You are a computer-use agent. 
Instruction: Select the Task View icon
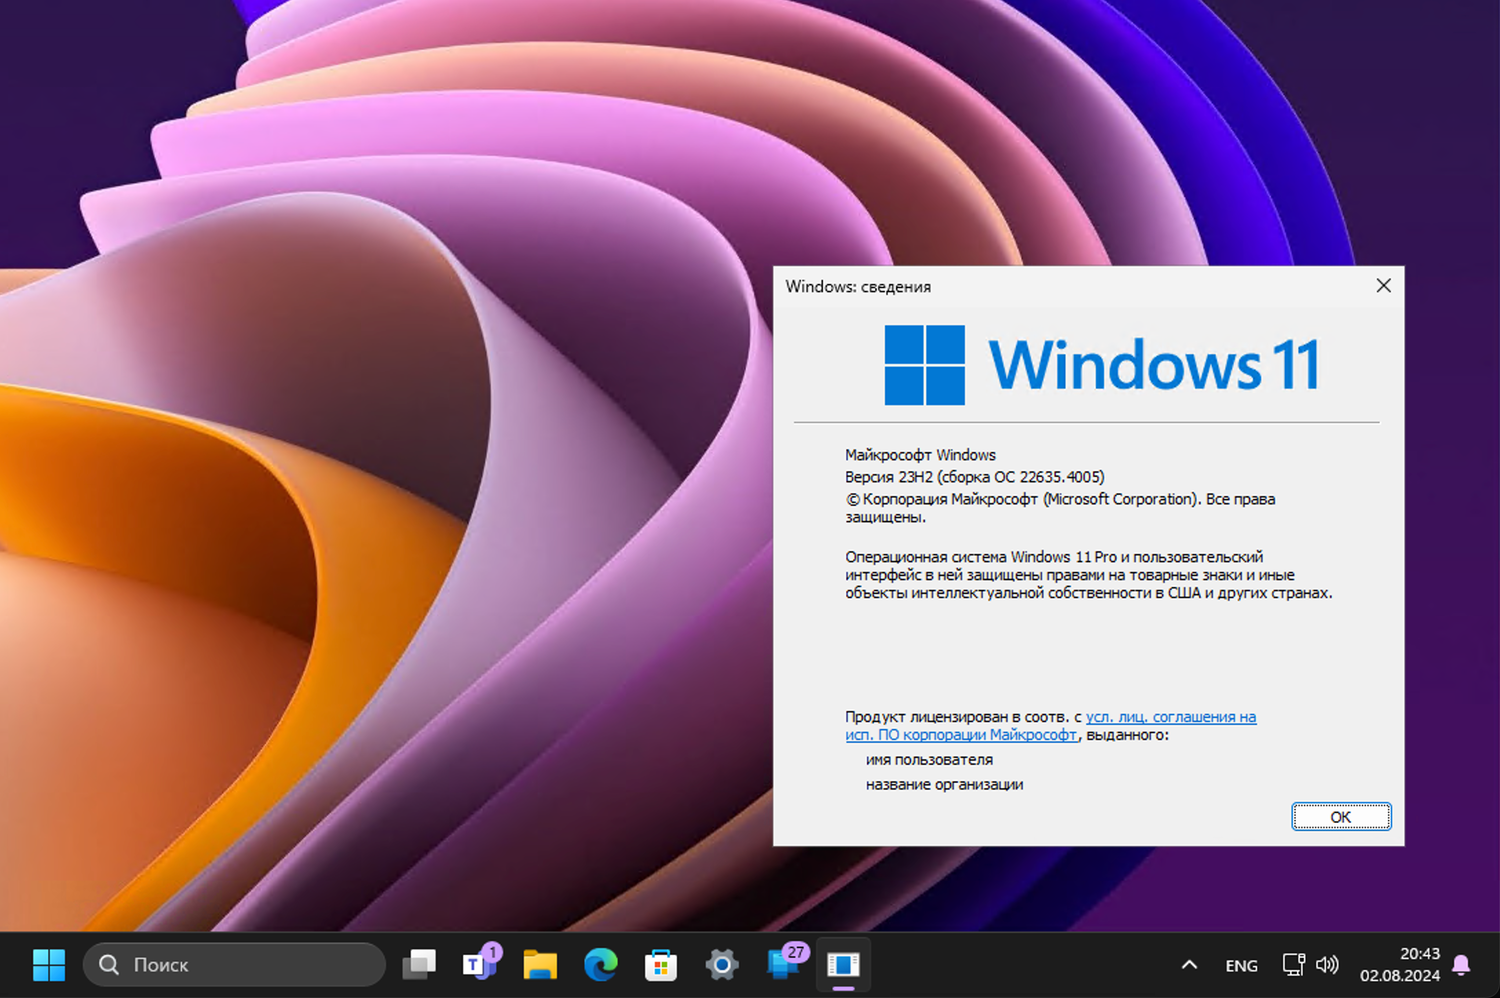click(419, 964)
